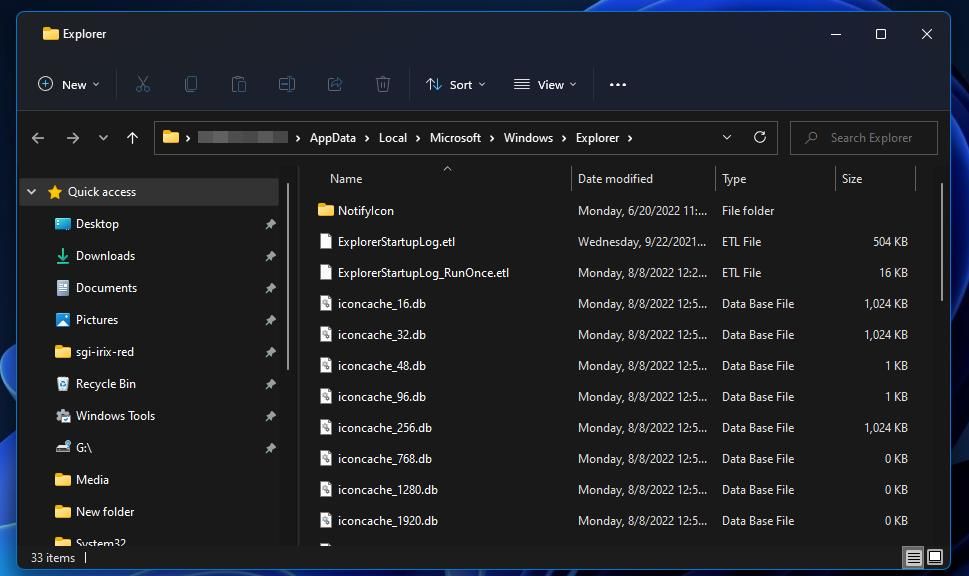Open Recycle Bin in sidebar
Screen dimensions: 969x576
coord(105,384)
